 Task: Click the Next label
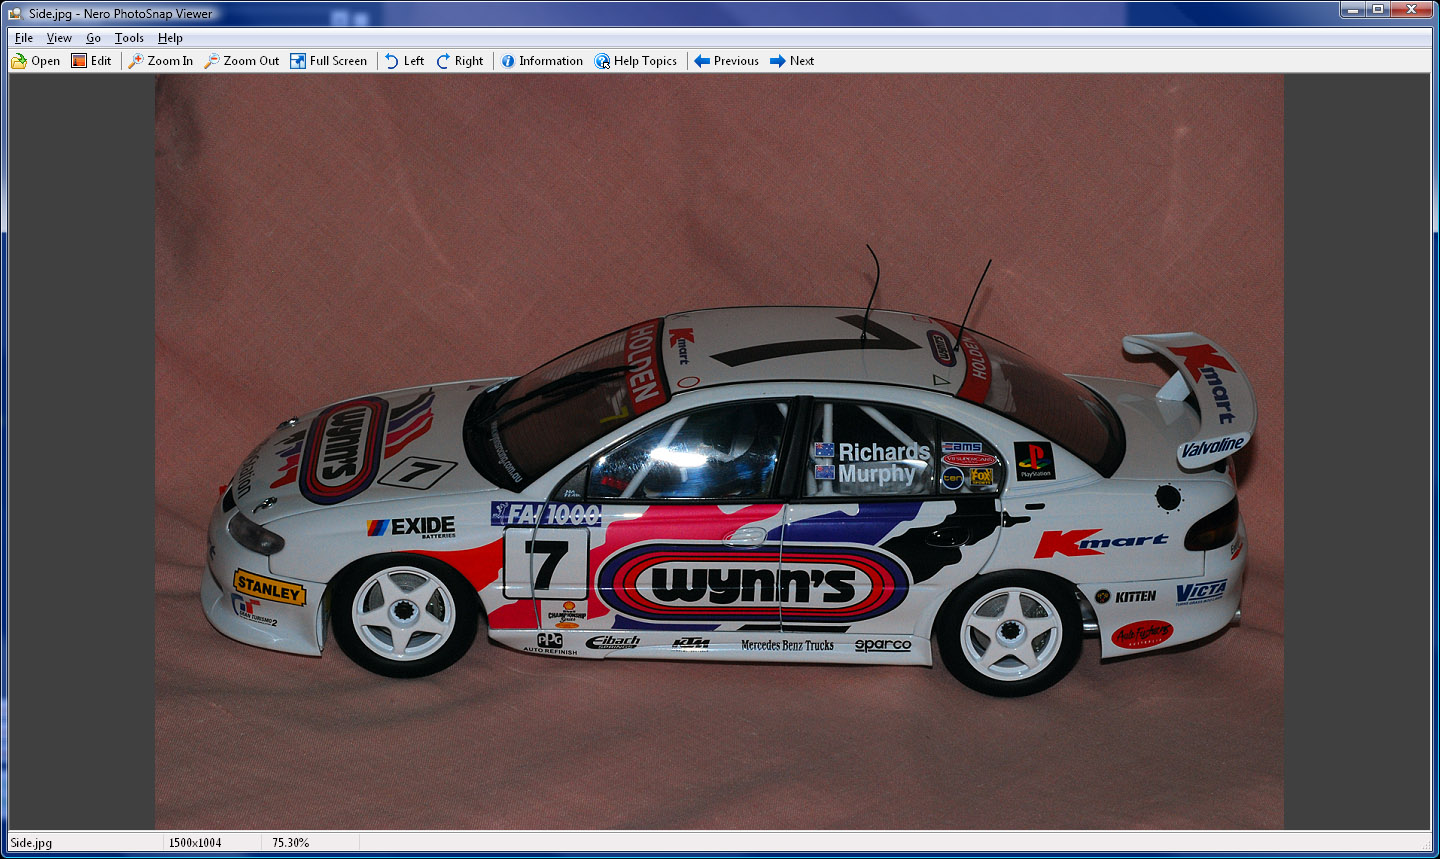pos(802,61)
